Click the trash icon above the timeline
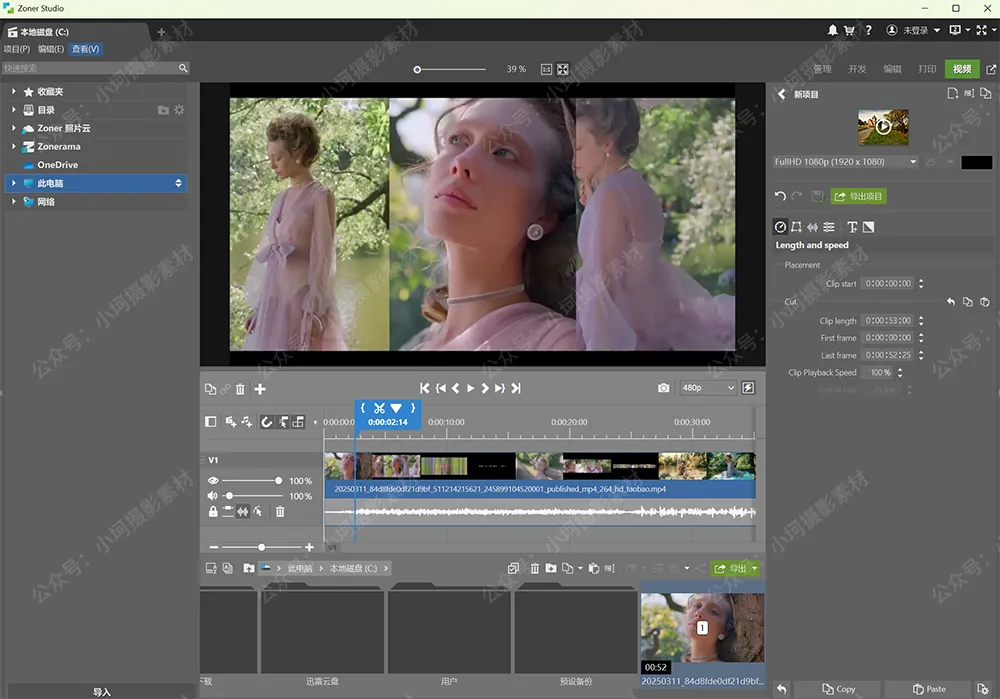The image size is (1000, 699). click(x=240, y=389)
